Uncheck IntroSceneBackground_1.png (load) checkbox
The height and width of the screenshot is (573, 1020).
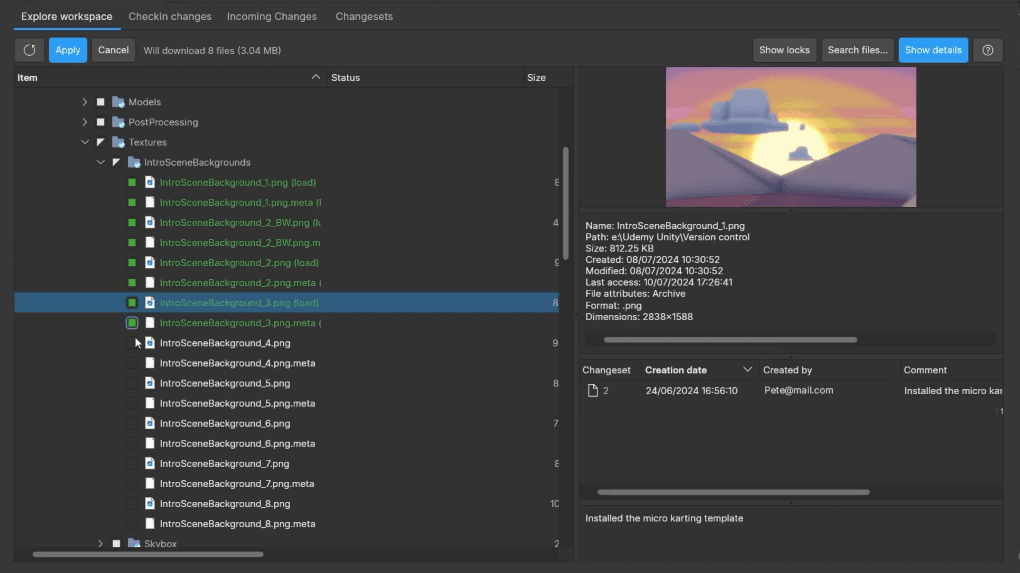(x=132, y=183)
